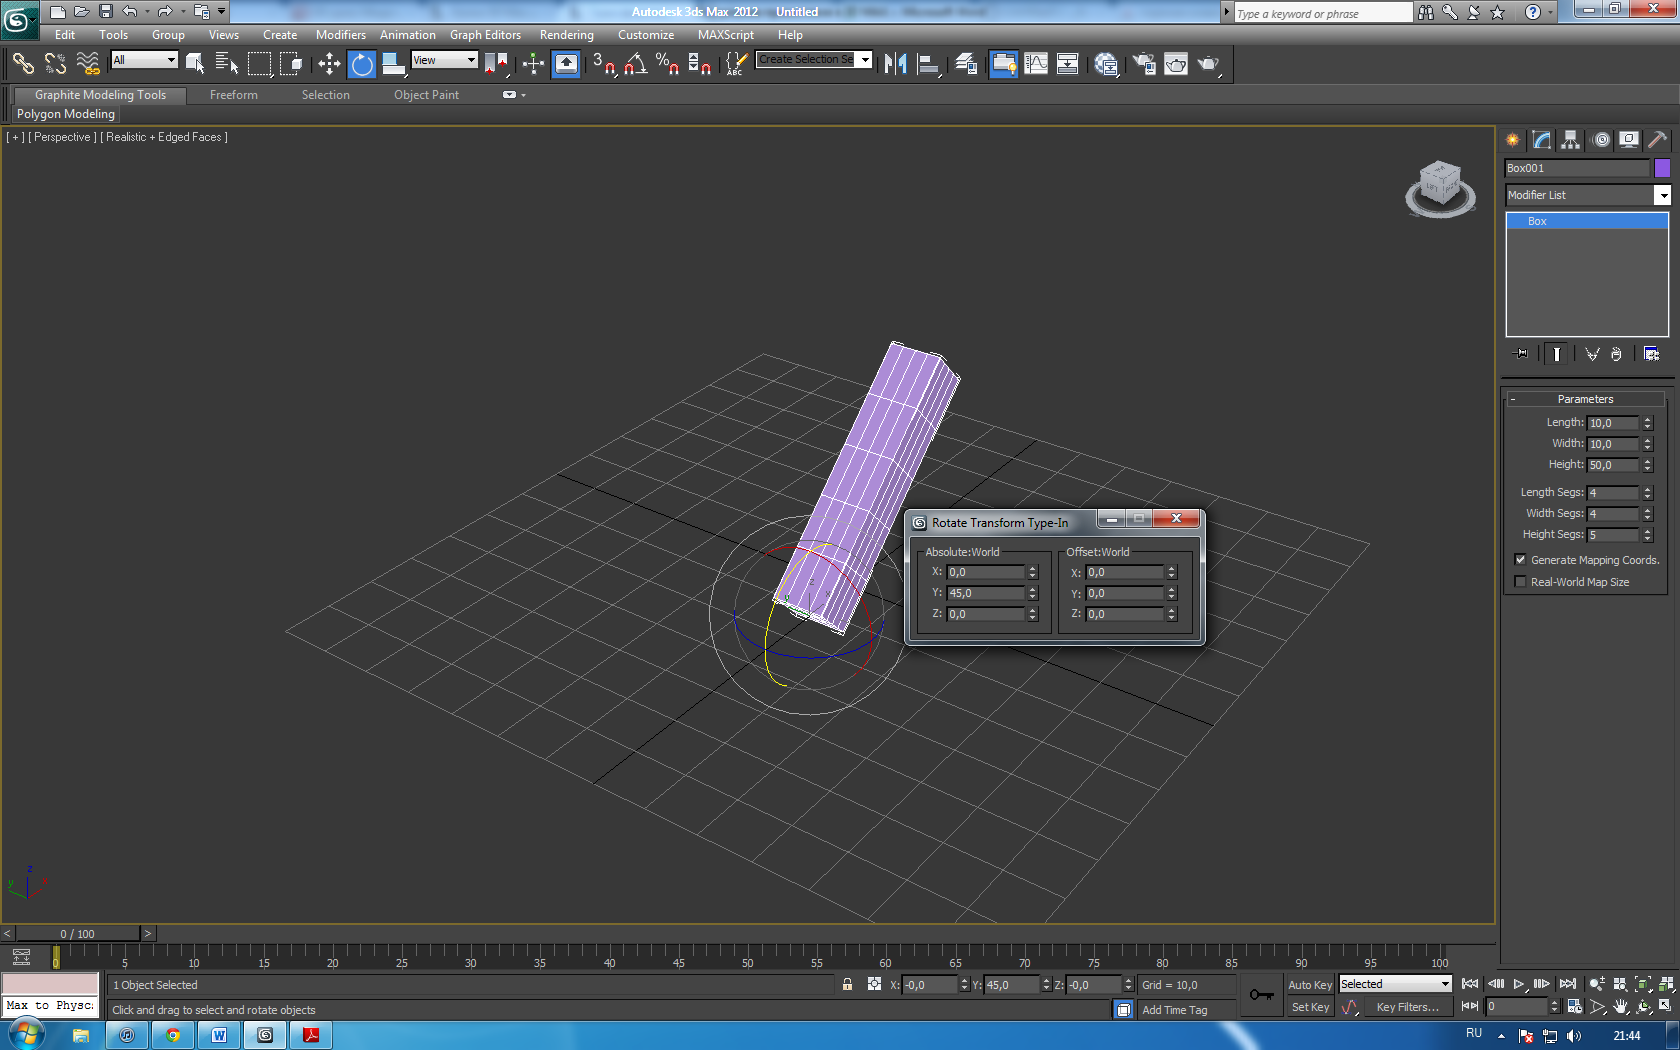Viewport: 1680px width, 1050px height.
Task: Click the Height parameter field showing 50,0
Action: coord(1612,465)
